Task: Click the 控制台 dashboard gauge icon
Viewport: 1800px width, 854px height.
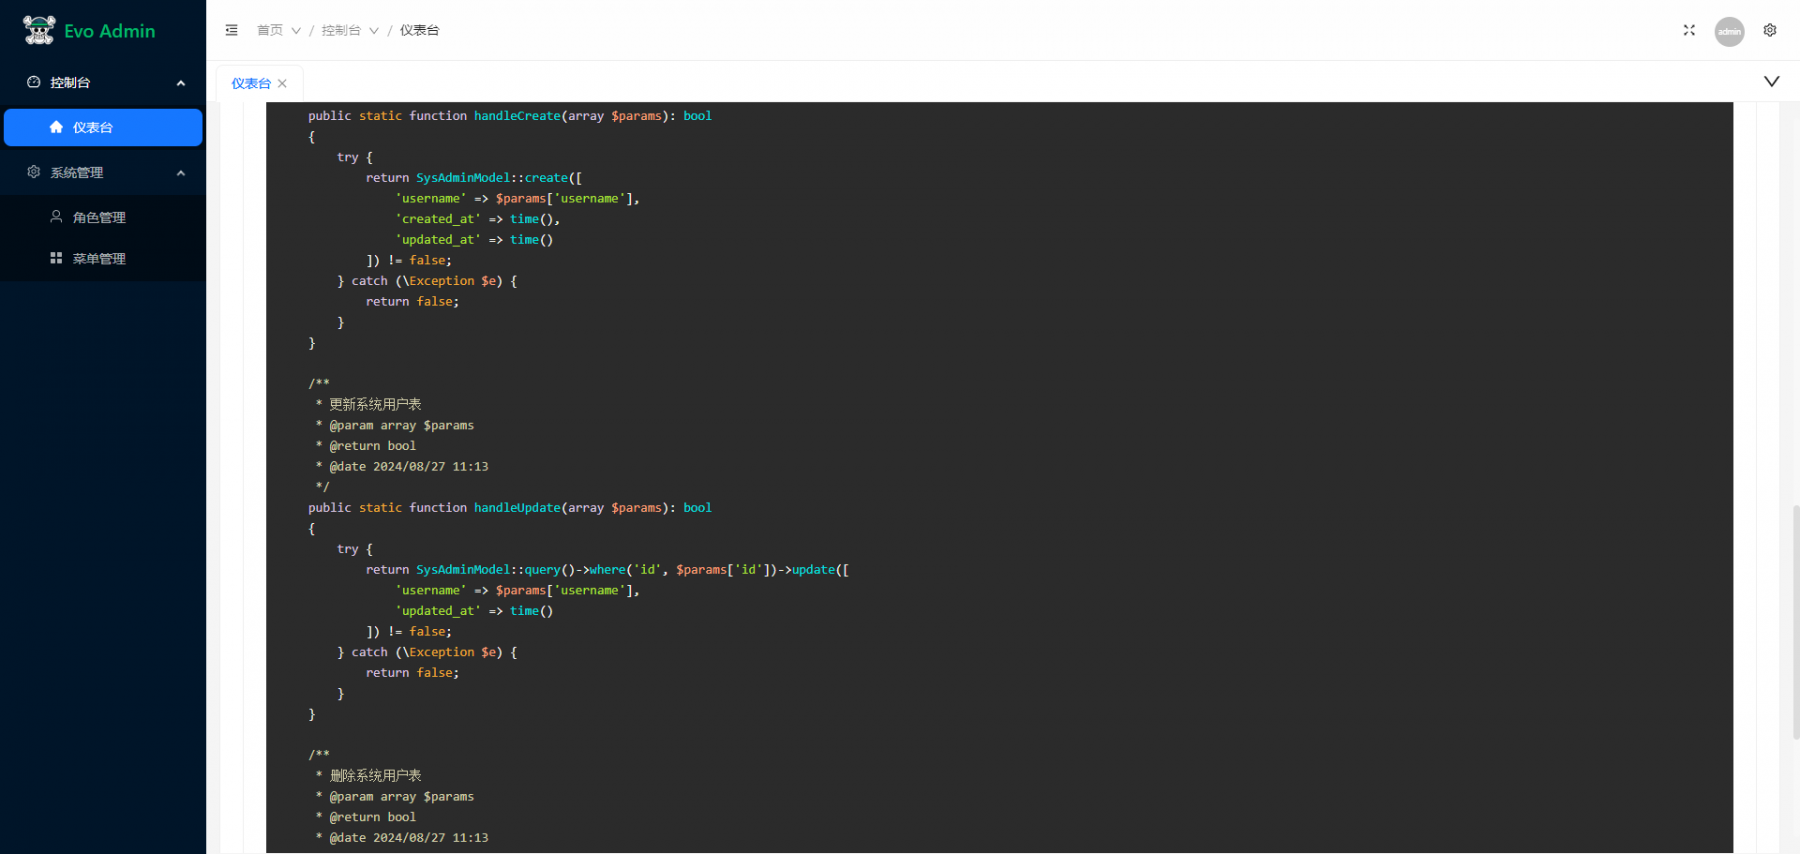Action: click(x=34, y=82)
